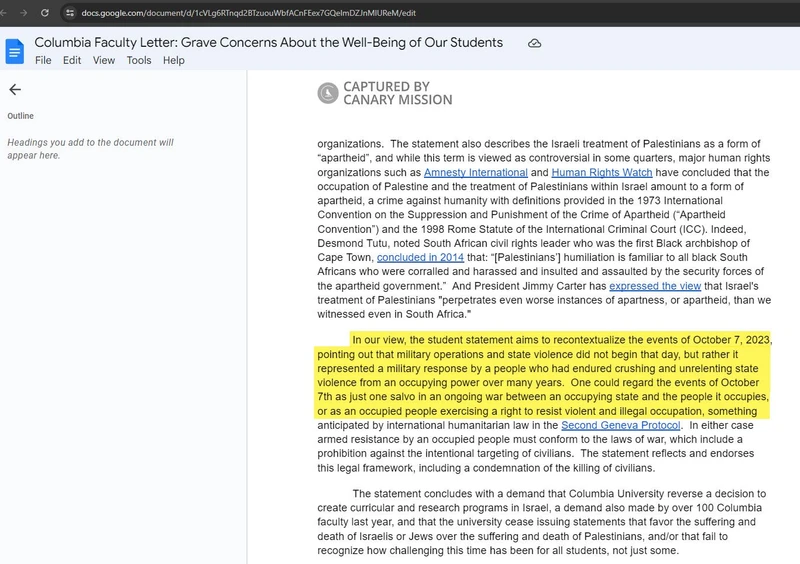Image resolution: width=800 pixels, height=564 pixels.
Task: Open the View menu
Action: [x=104, y=60]
